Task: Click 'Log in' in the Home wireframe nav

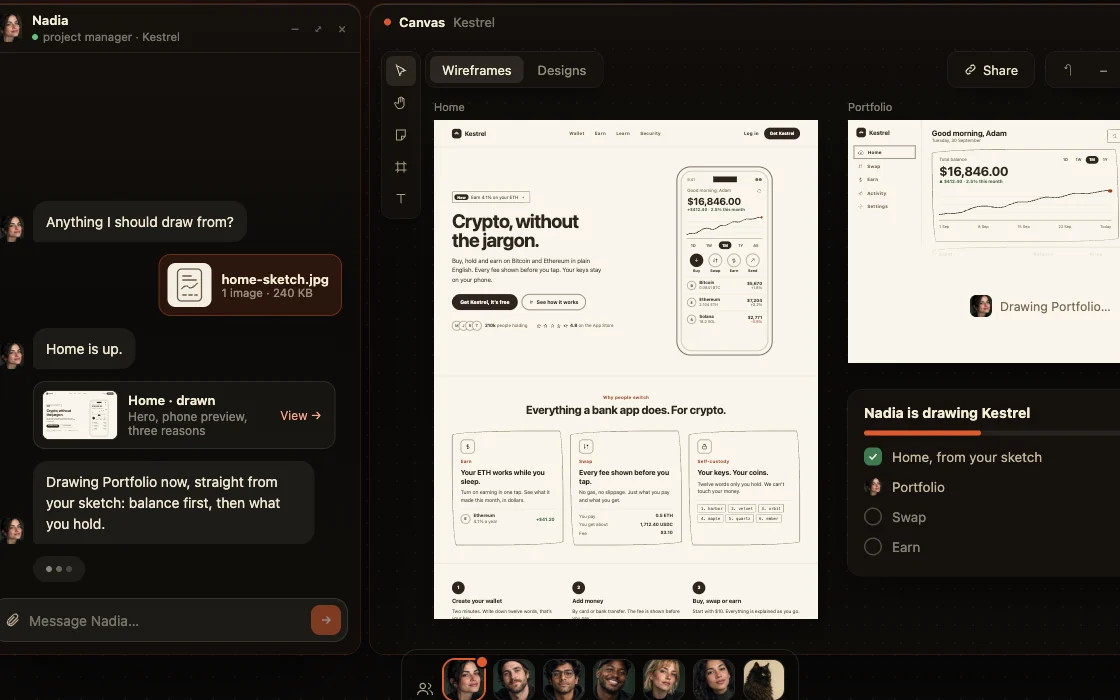Action: coord(751,134)
